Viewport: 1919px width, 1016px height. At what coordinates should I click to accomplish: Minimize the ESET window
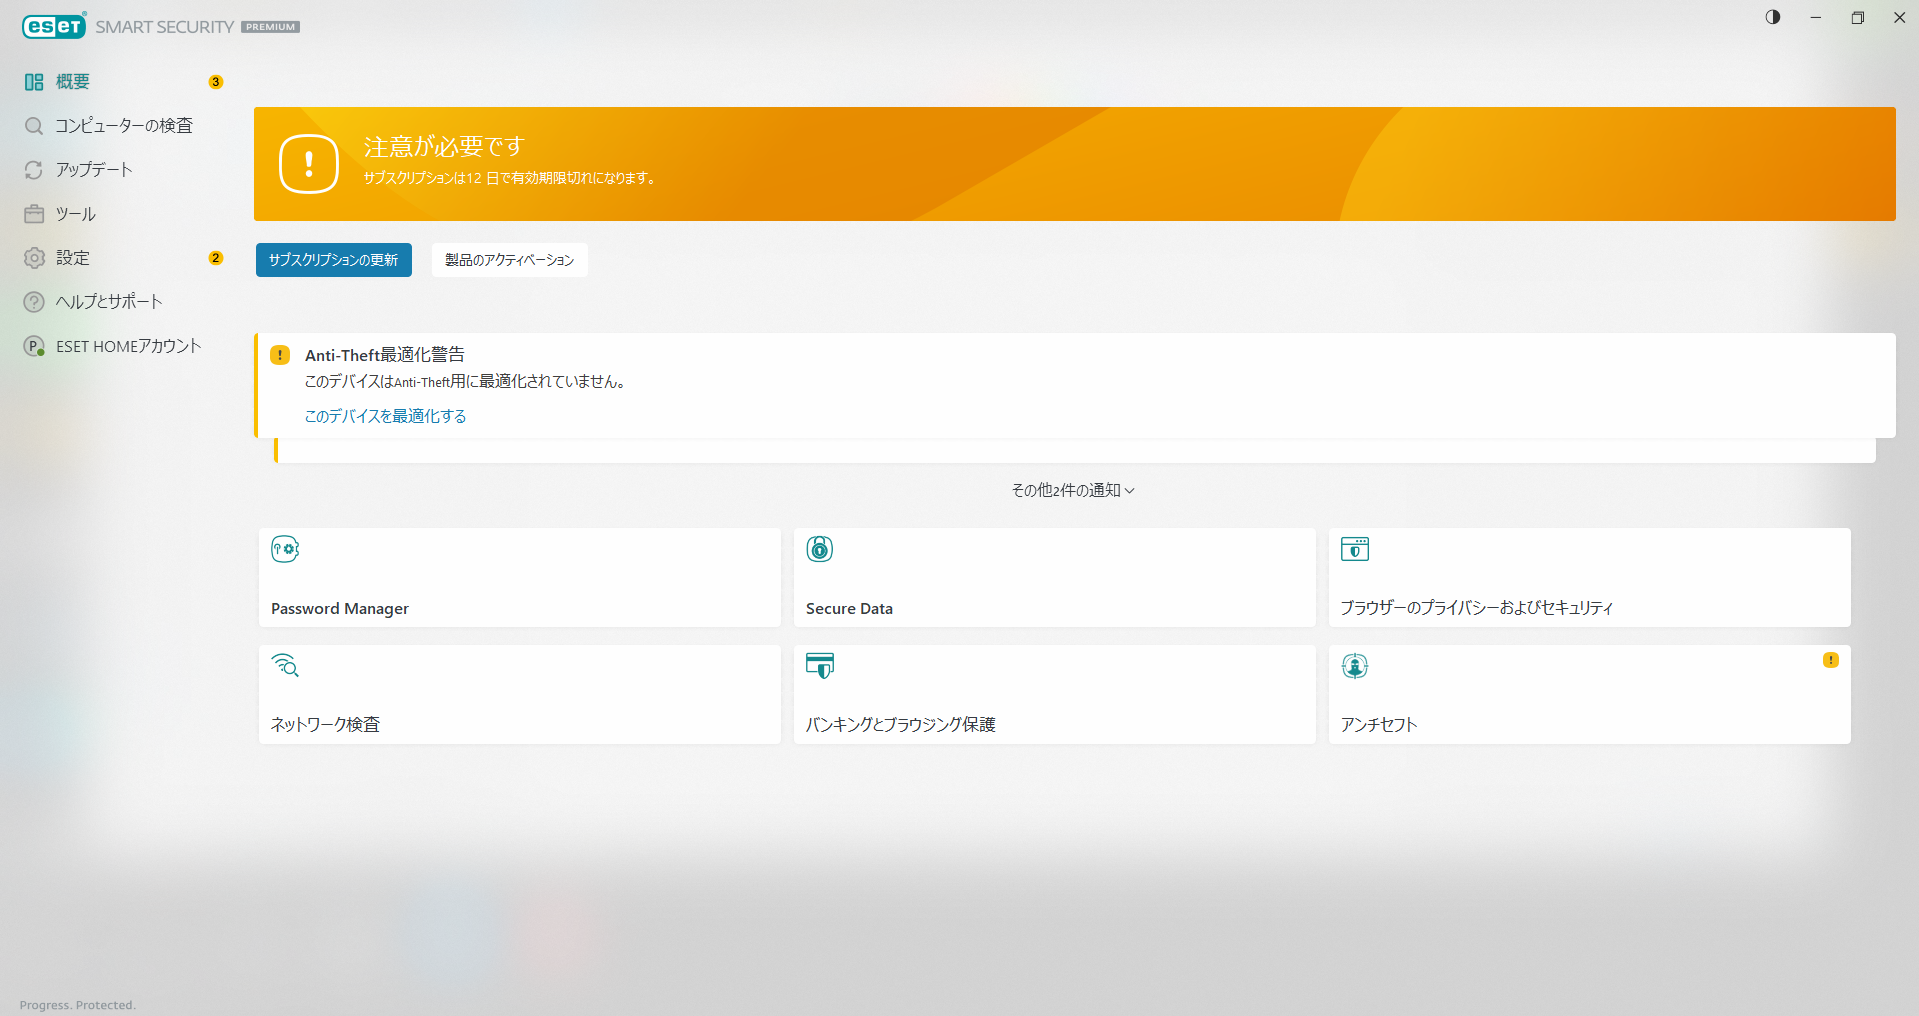coord(1816,17)
